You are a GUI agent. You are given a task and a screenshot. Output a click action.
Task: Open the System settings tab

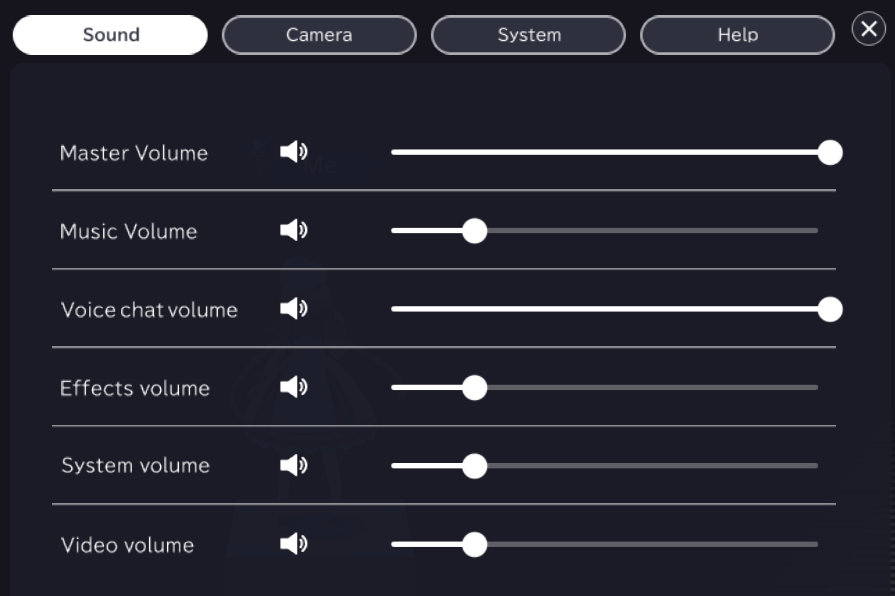[x=528, y=35]
